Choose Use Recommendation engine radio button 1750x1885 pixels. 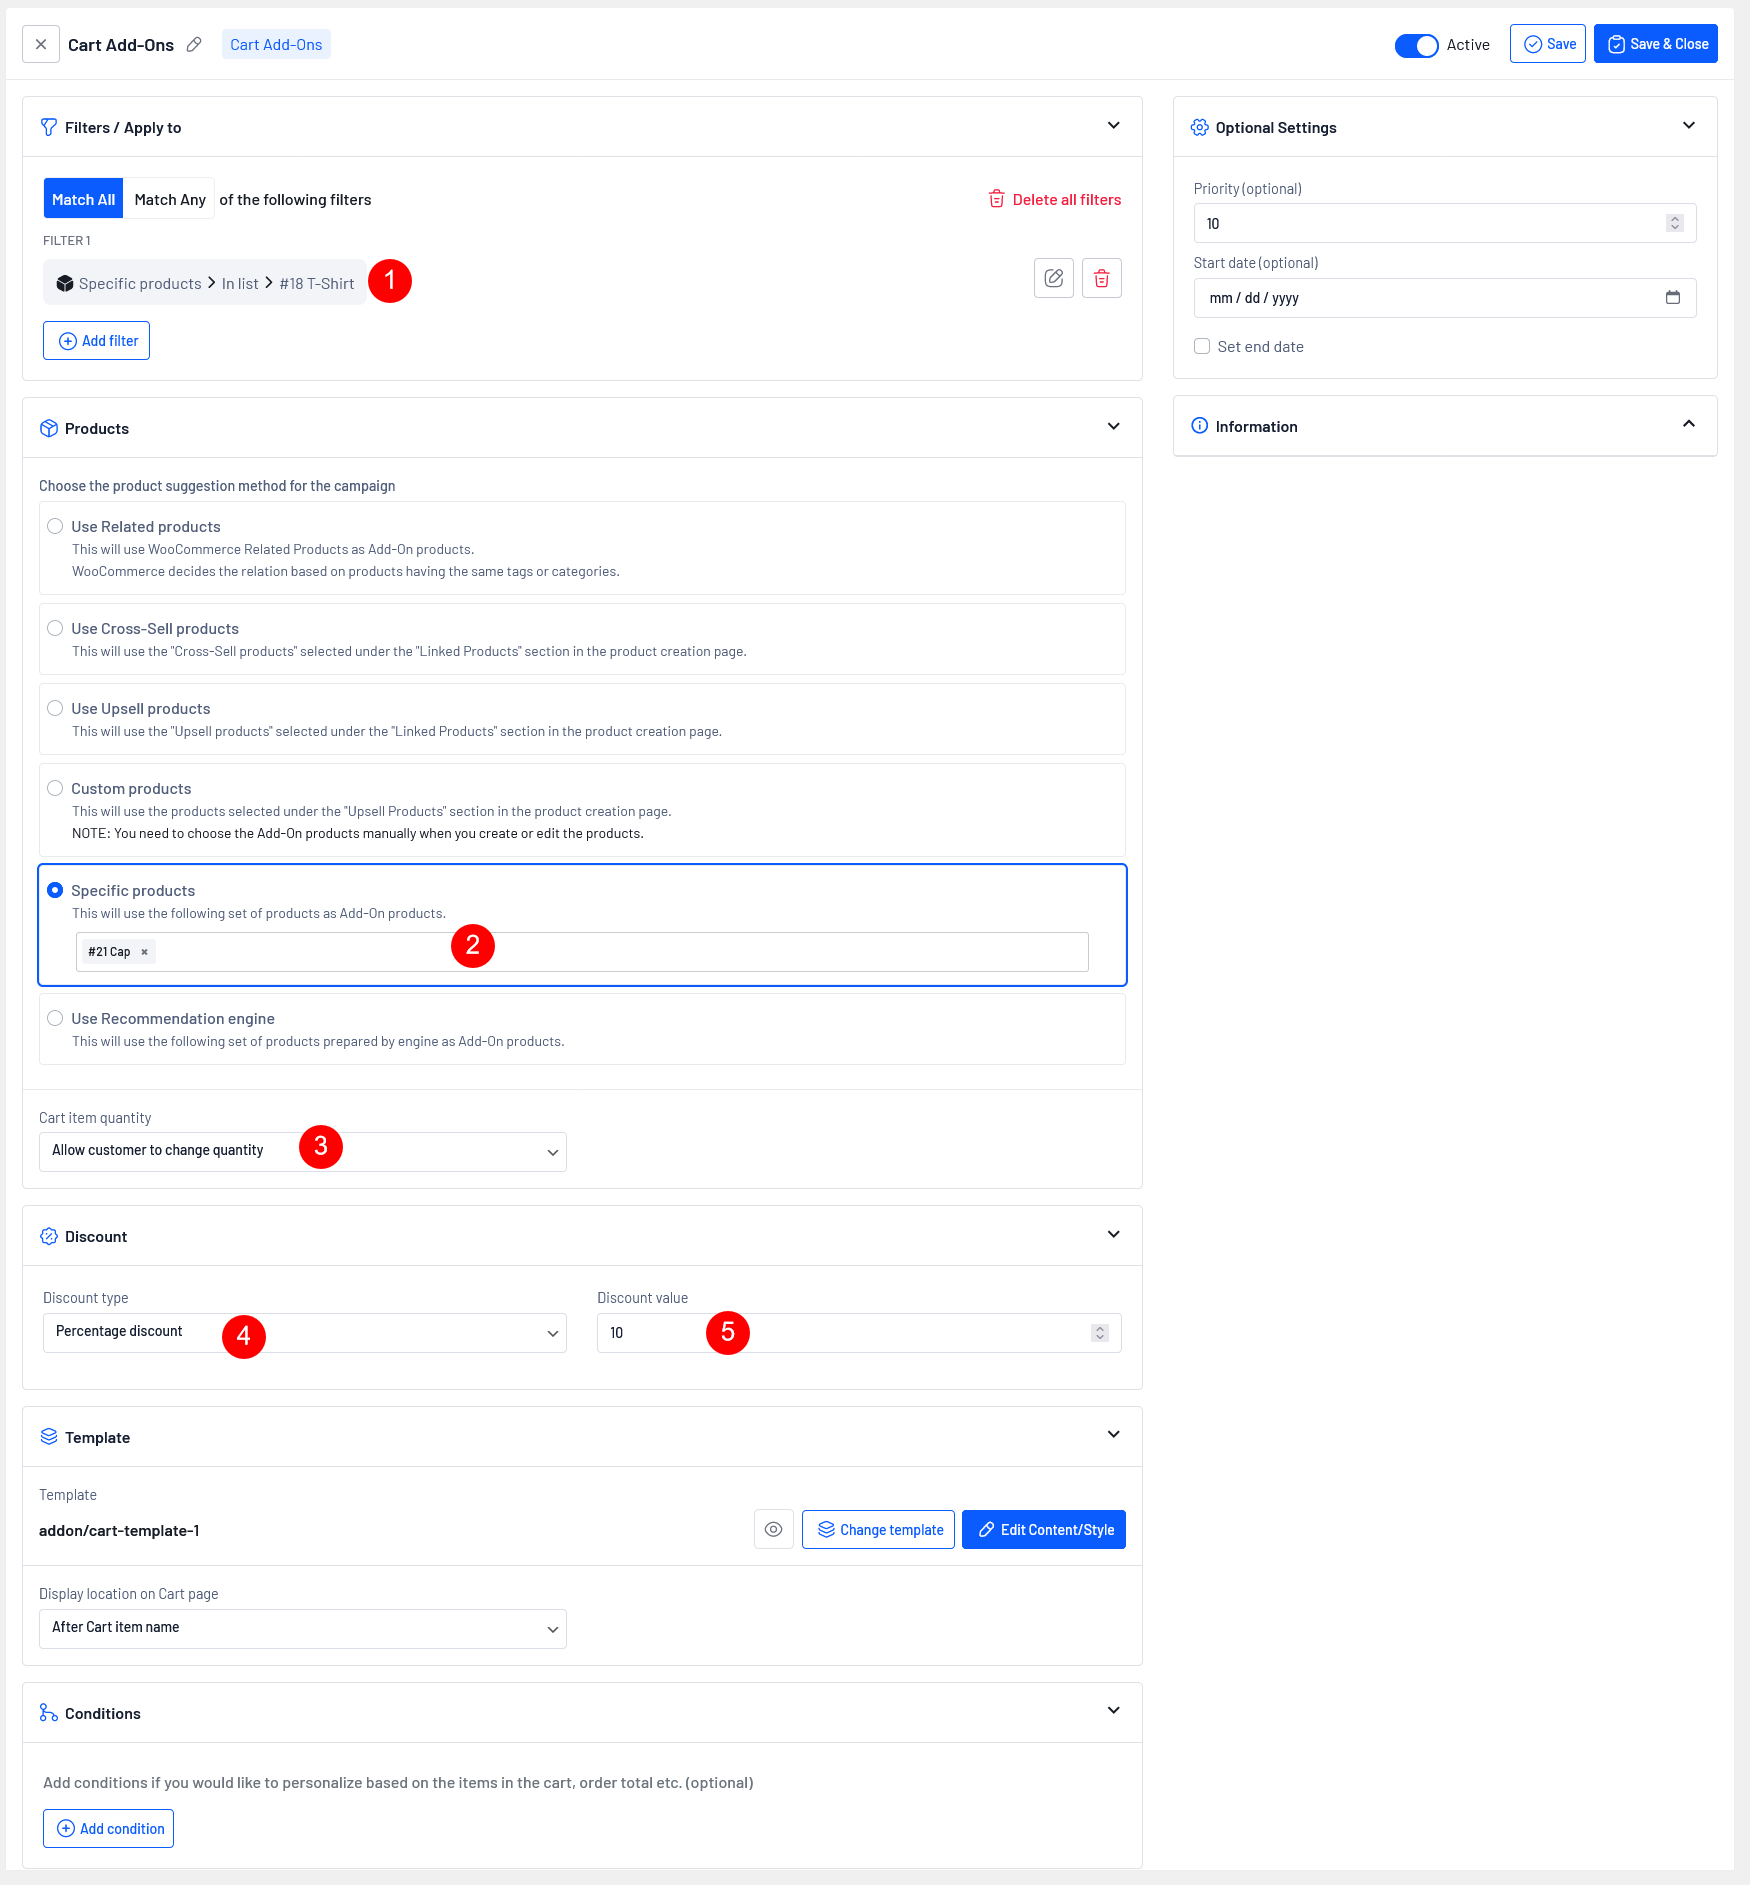[x=55, y=1018]
